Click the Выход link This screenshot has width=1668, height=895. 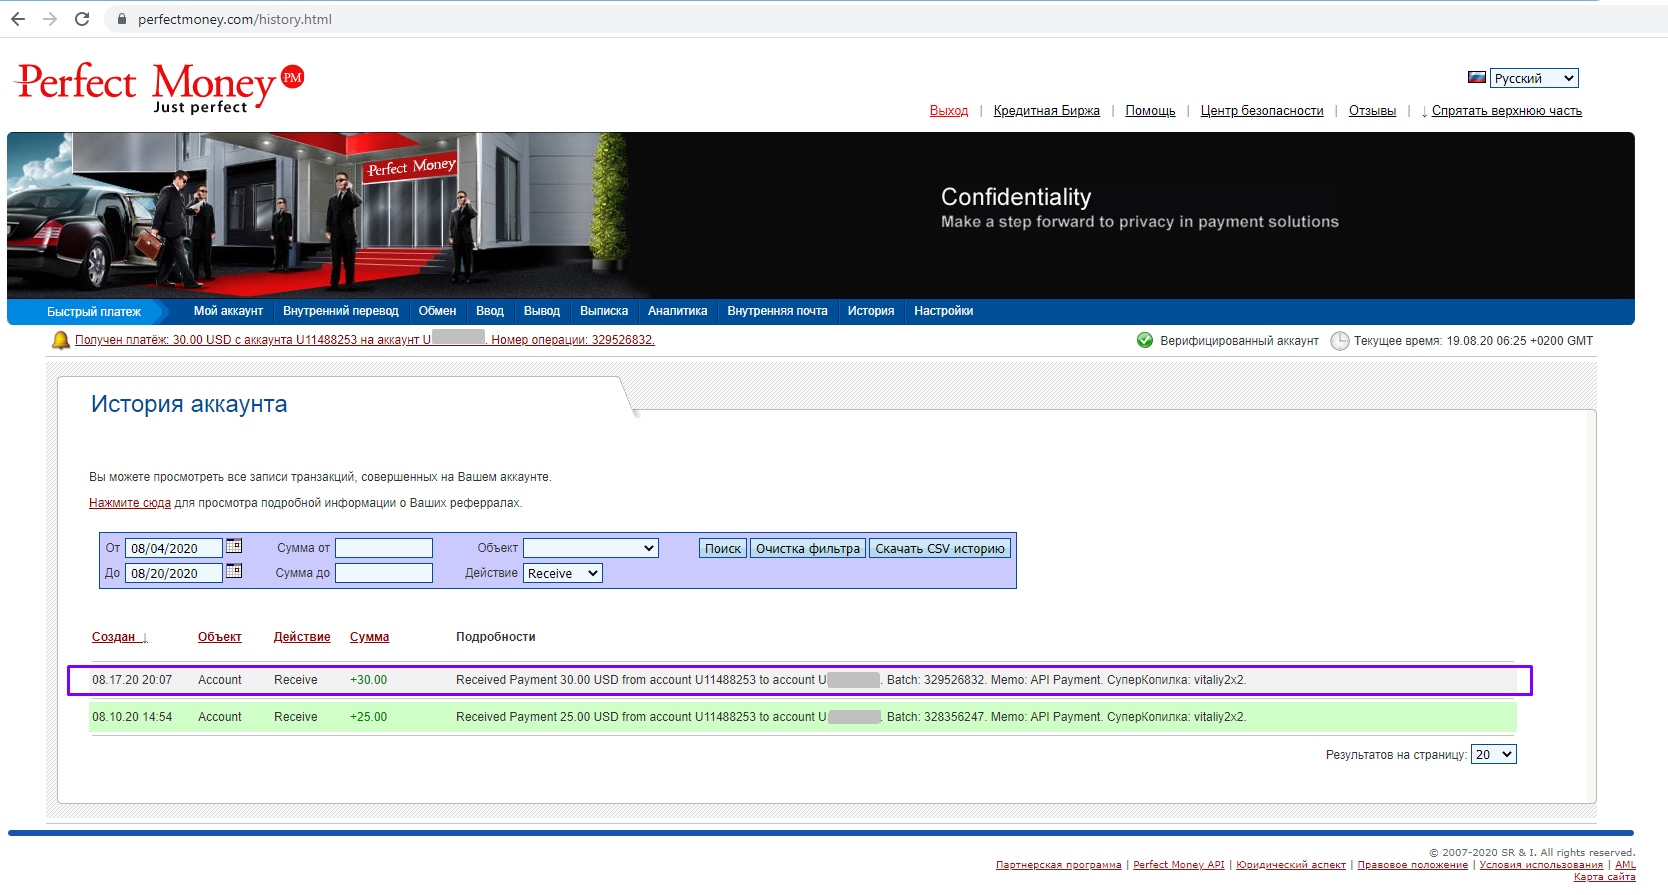(x=949, y=111)
